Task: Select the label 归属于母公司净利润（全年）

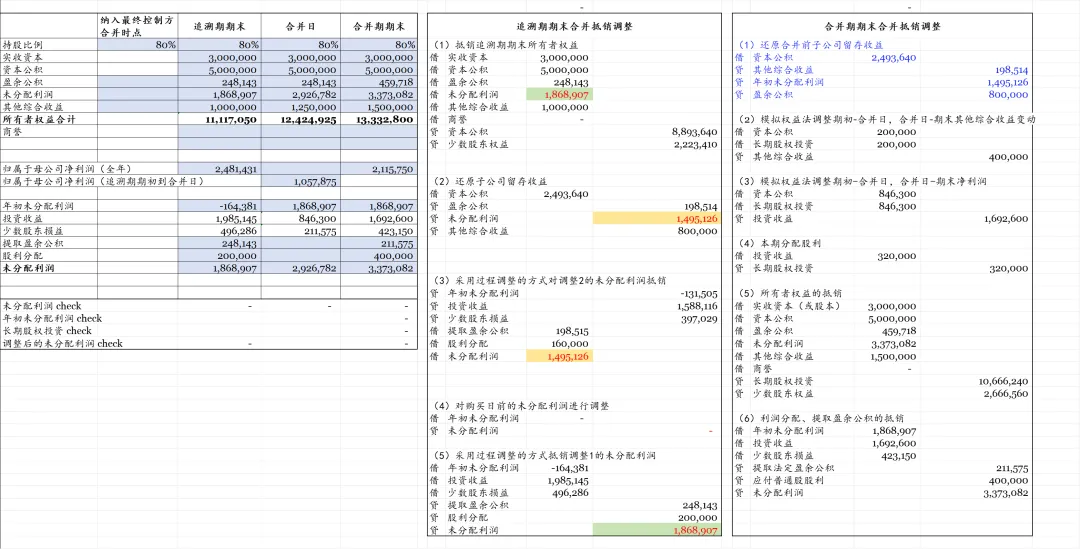Action: [67, 169]
